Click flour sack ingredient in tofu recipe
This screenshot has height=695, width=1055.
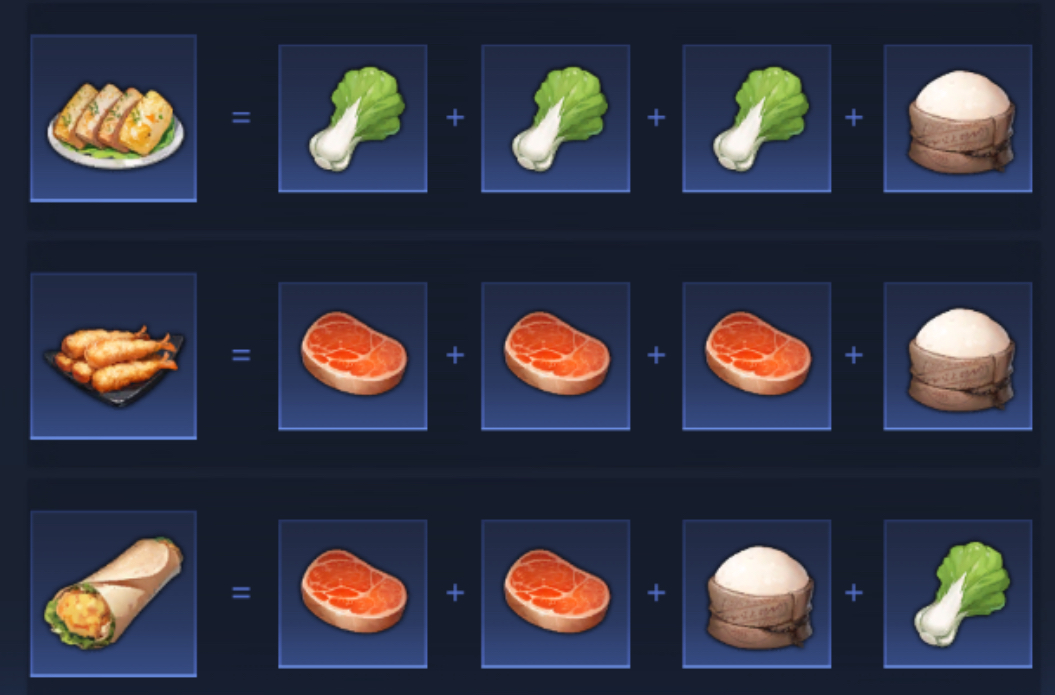click(x=958, y=118)
